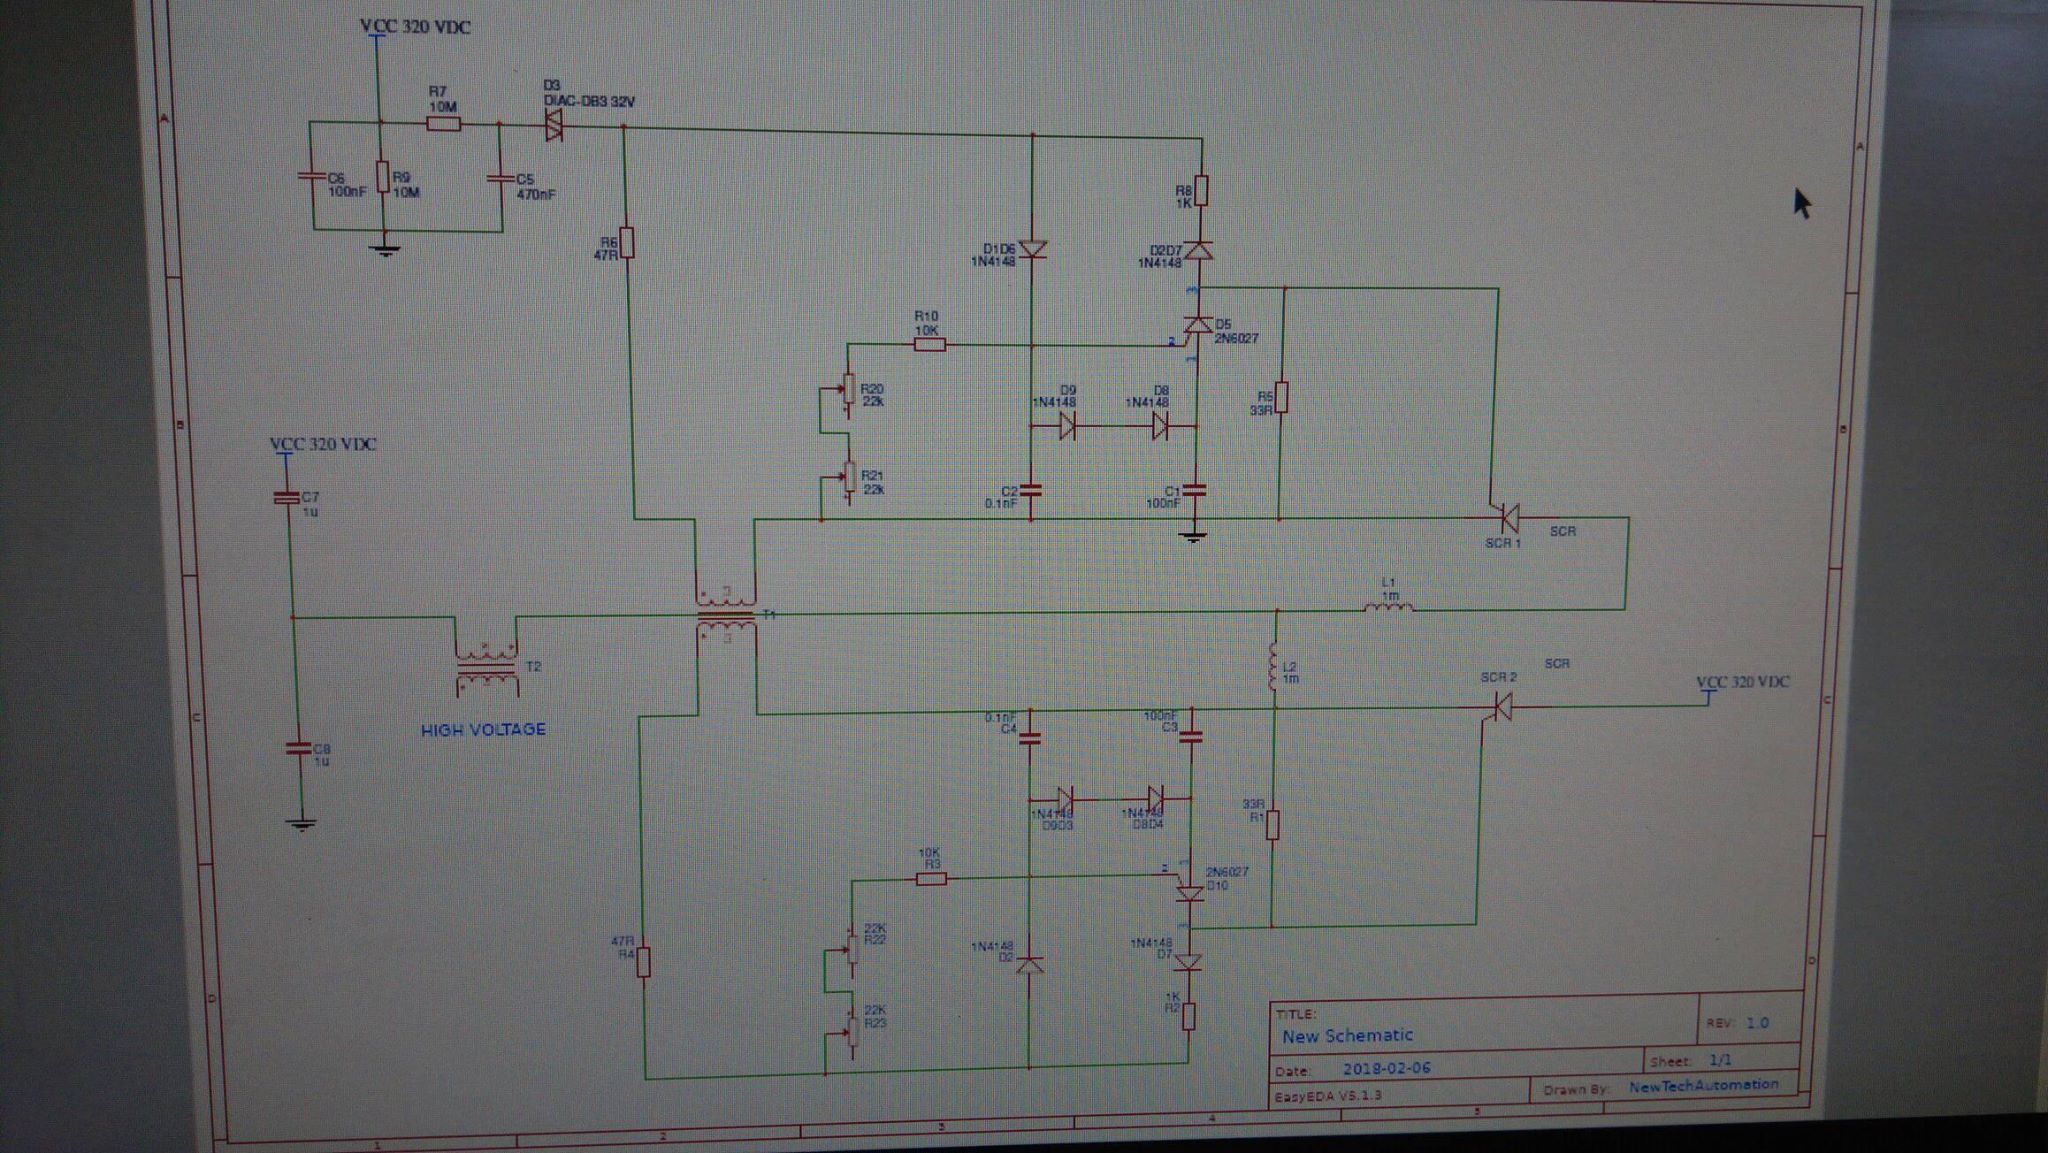Select the REV 1.0 field
Screen dimensions: 2048x1153
click(x=1756, y=1023)
